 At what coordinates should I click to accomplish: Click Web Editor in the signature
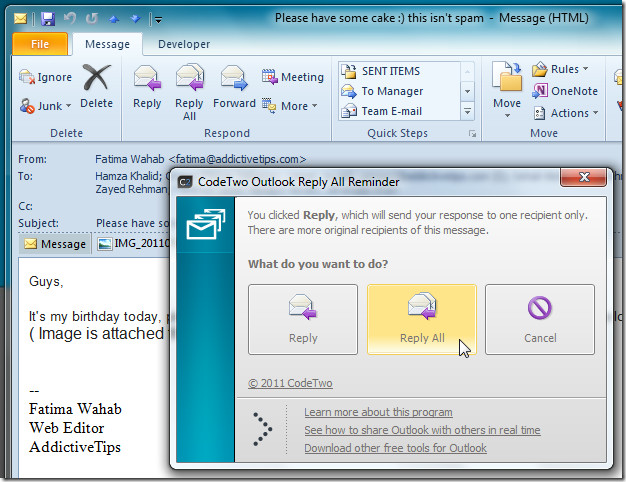click(x=67, y=428)
